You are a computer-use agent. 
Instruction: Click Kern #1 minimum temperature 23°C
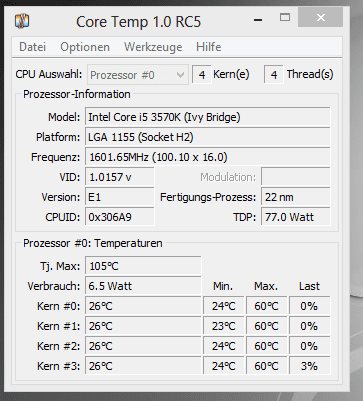click(224, 326)
